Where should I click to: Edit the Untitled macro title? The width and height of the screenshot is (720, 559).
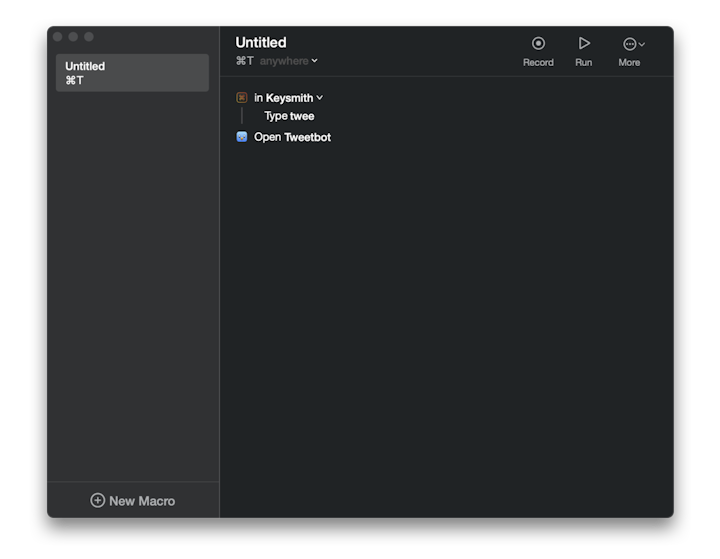click(261, 42)
